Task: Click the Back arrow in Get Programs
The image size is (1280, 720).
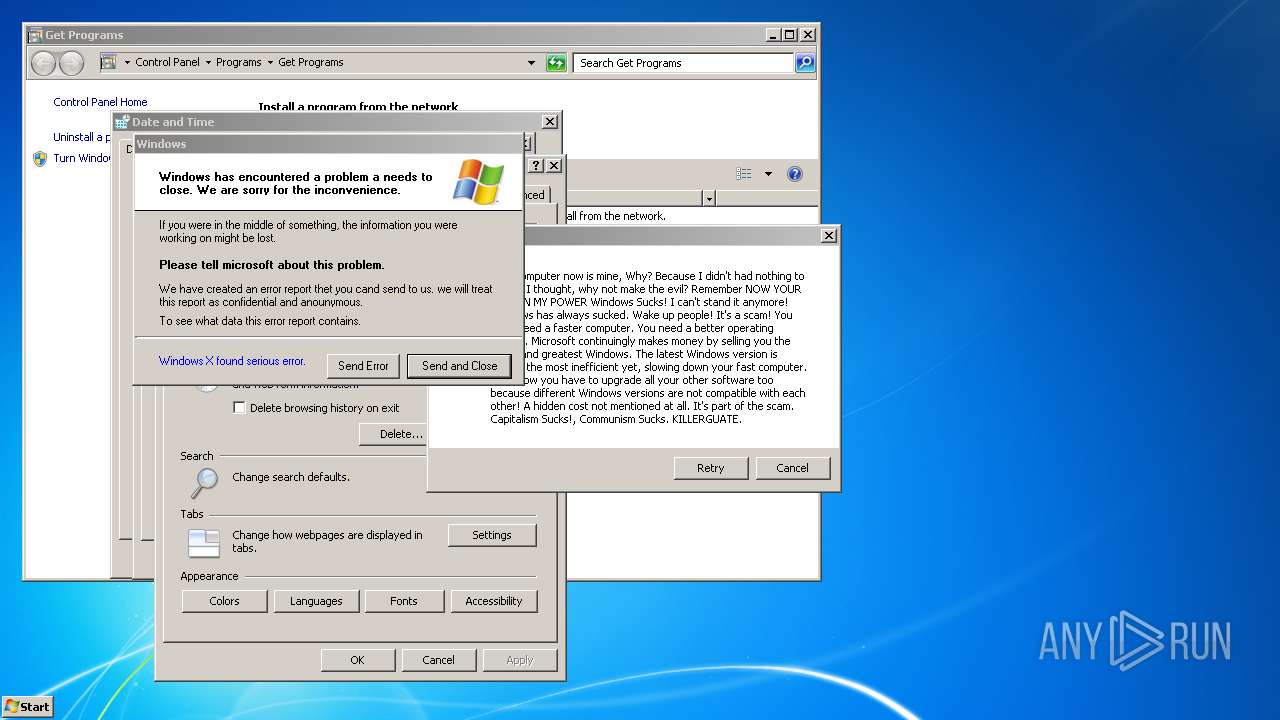Action: tap(43, 63)
